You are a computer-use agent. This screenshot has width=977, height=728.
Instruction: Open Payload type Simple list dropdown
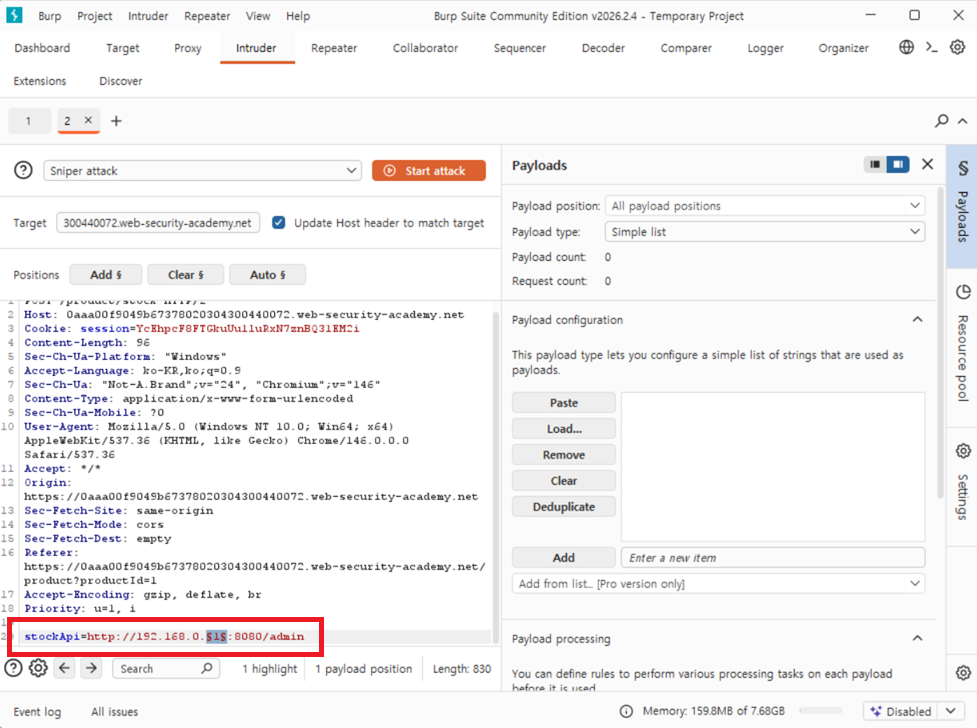[x=765, y=232]
